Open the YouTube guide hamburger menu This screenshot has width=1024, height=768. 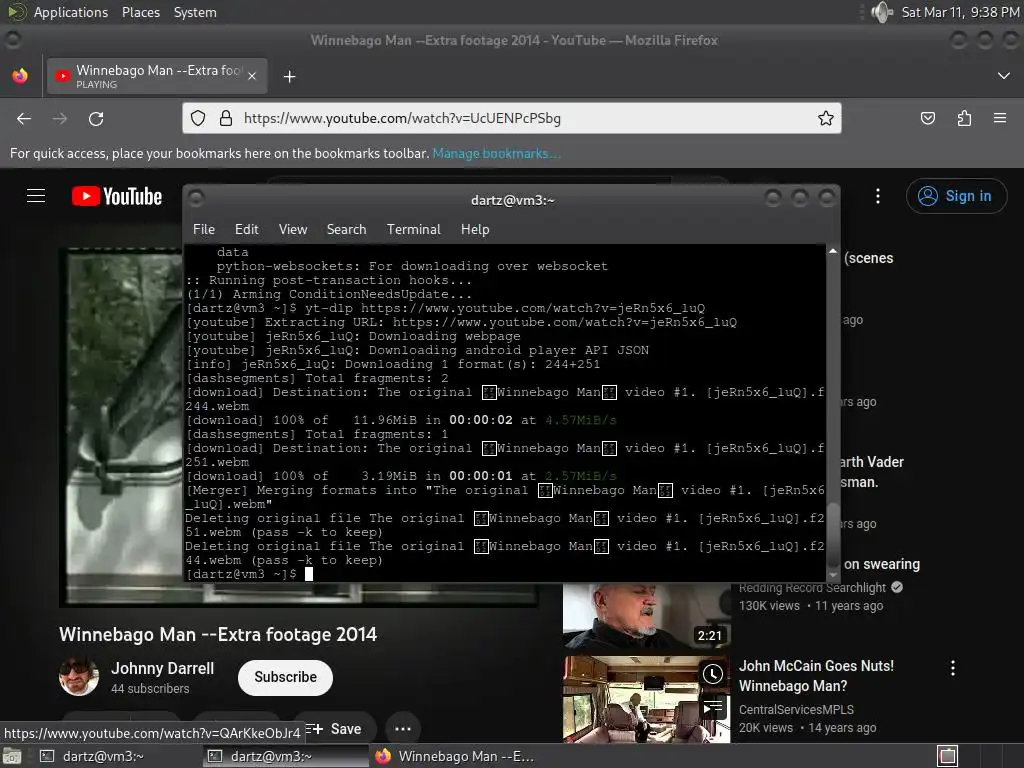coord(36,196)
